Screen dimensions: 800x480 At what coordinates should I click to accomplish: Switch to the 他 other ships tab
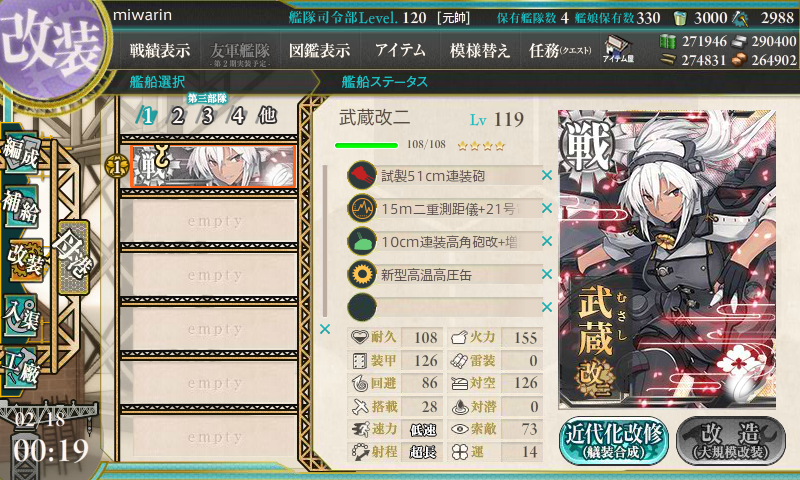[x=268, y=115]
